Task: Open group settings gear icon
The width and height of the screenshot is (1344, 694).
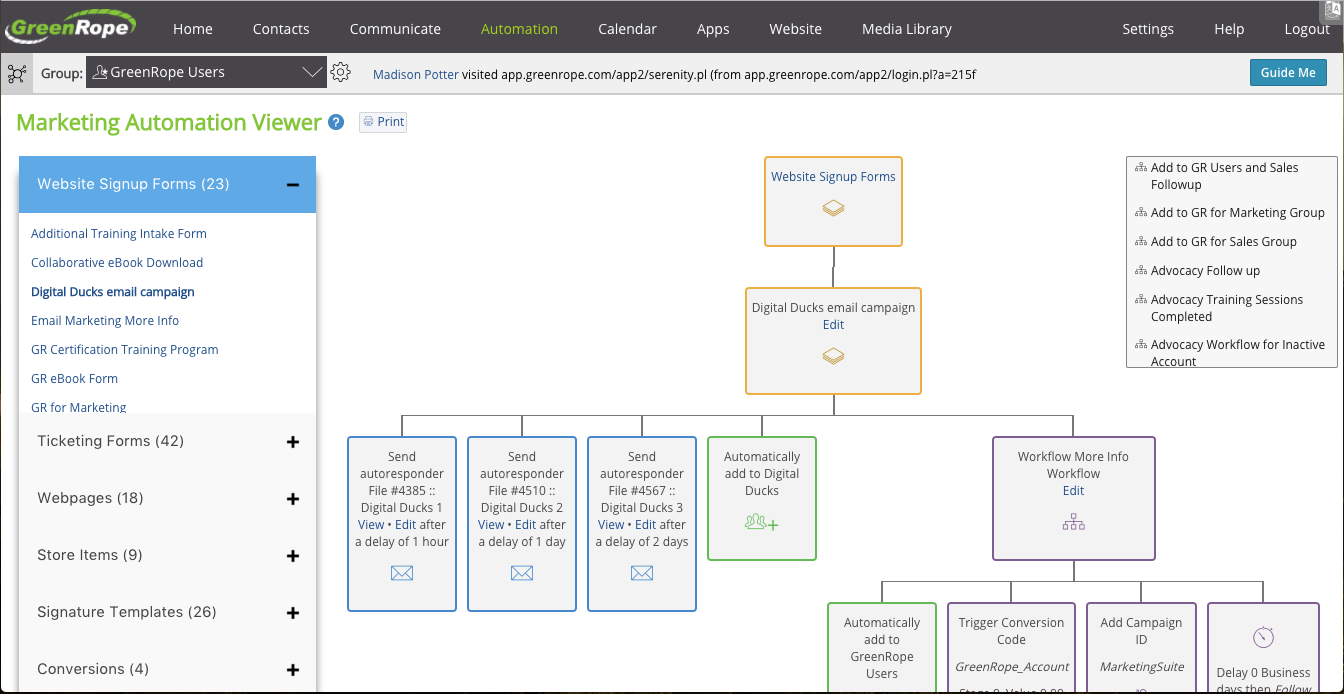Action: pos(341,72)
